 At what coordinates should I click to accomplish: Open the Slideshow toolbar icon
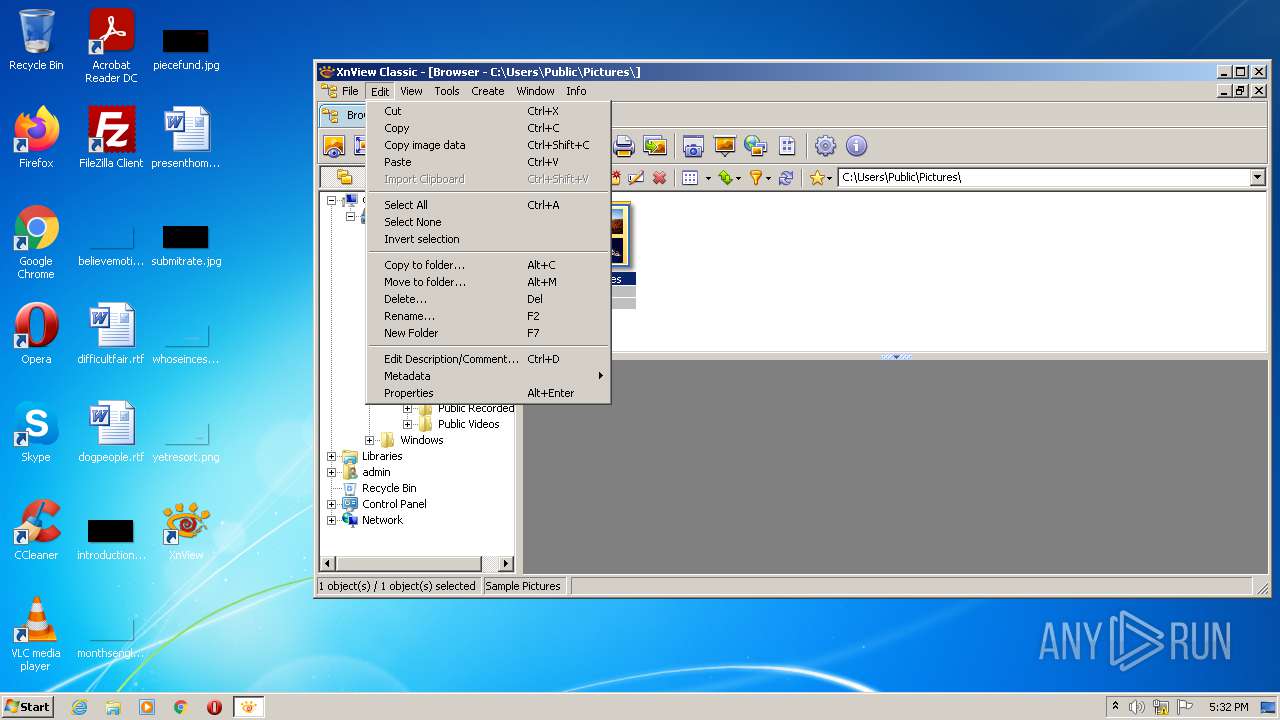(x=724, y=146)
